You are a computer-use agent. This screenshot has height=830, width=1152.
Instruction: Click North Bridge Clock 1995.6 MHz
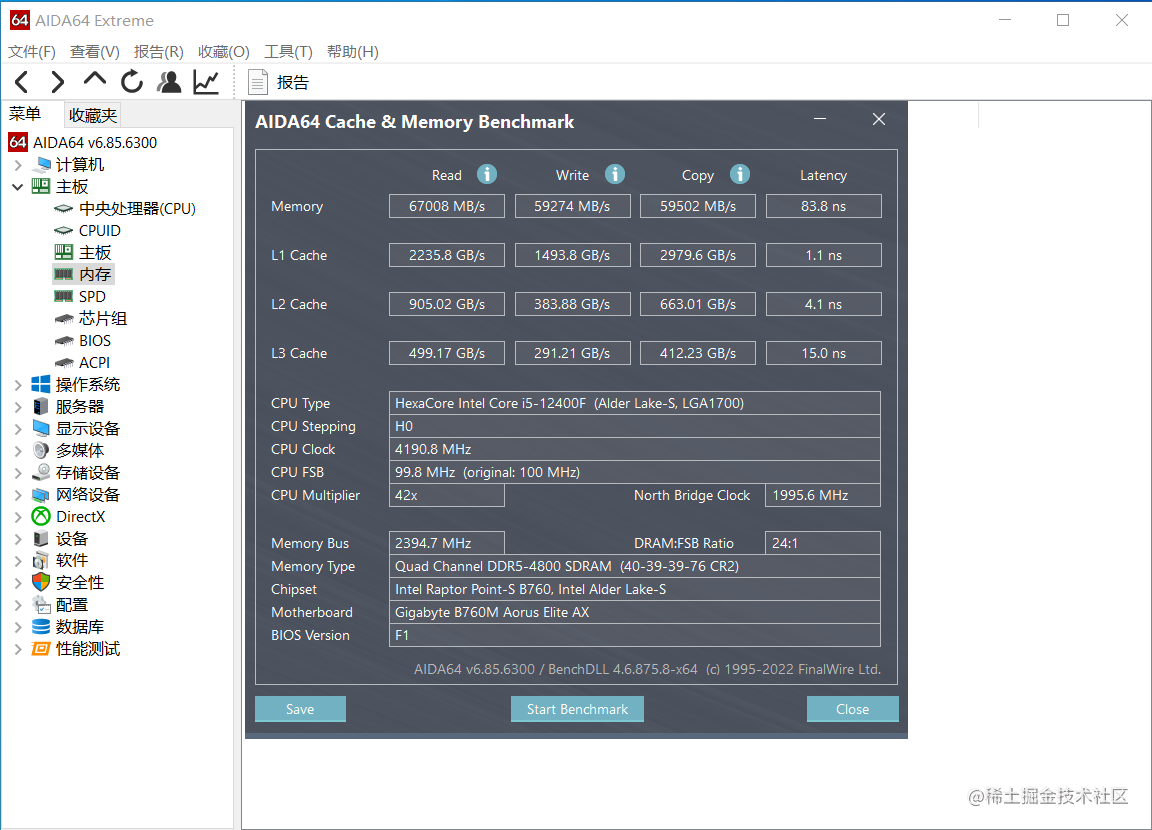pos(823,495)
